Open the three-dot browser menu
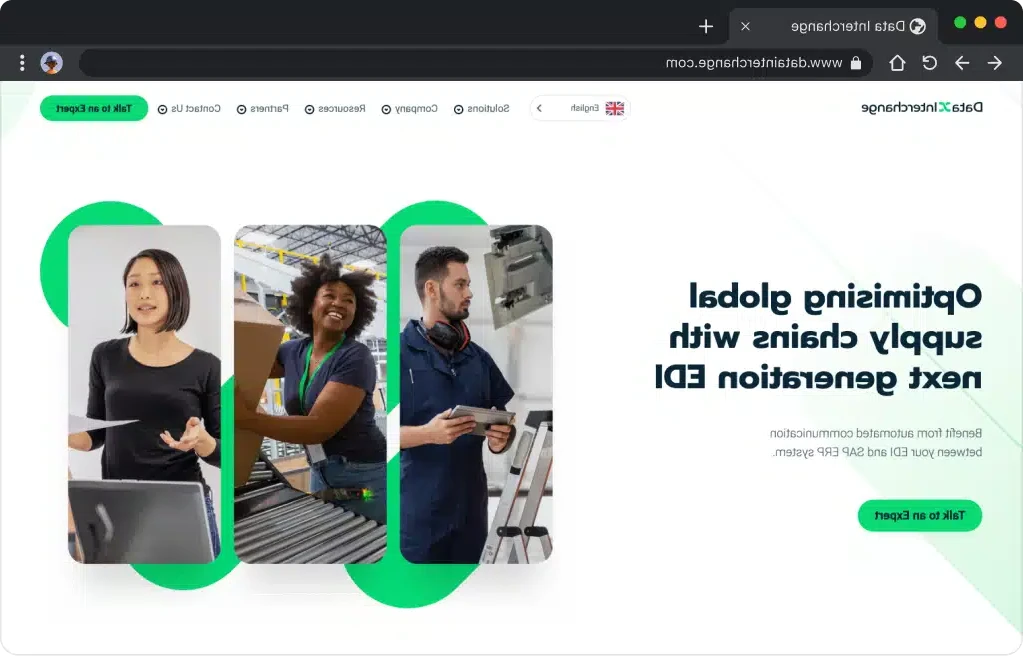This screenshot has height=656, width=1023. (22, 63)
